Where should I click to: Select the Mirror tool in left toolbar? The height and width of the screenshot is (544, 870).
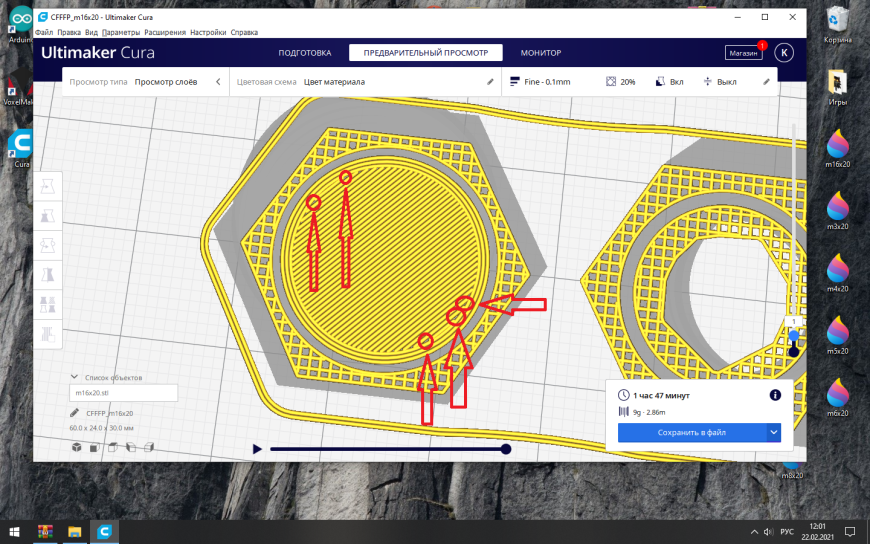point(48,275)
